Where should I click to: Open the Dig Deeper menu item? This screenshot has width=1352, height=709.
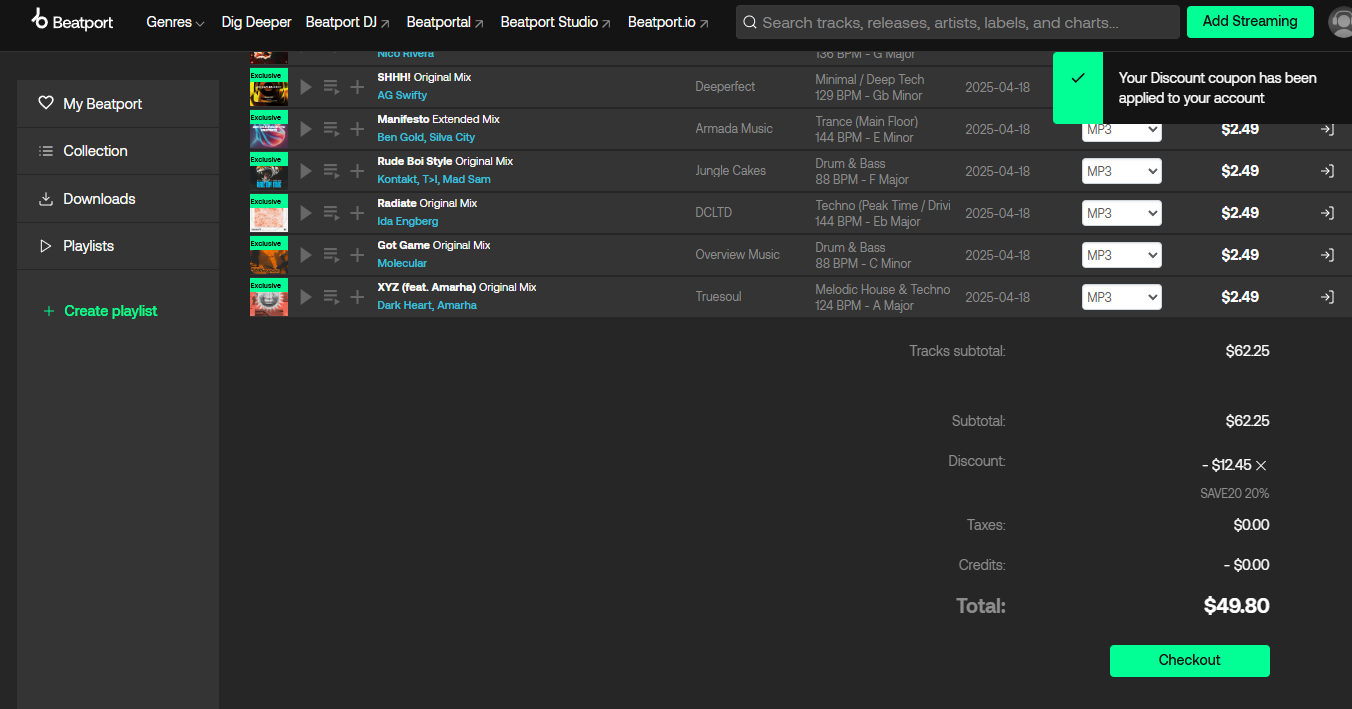click(256, 21)
